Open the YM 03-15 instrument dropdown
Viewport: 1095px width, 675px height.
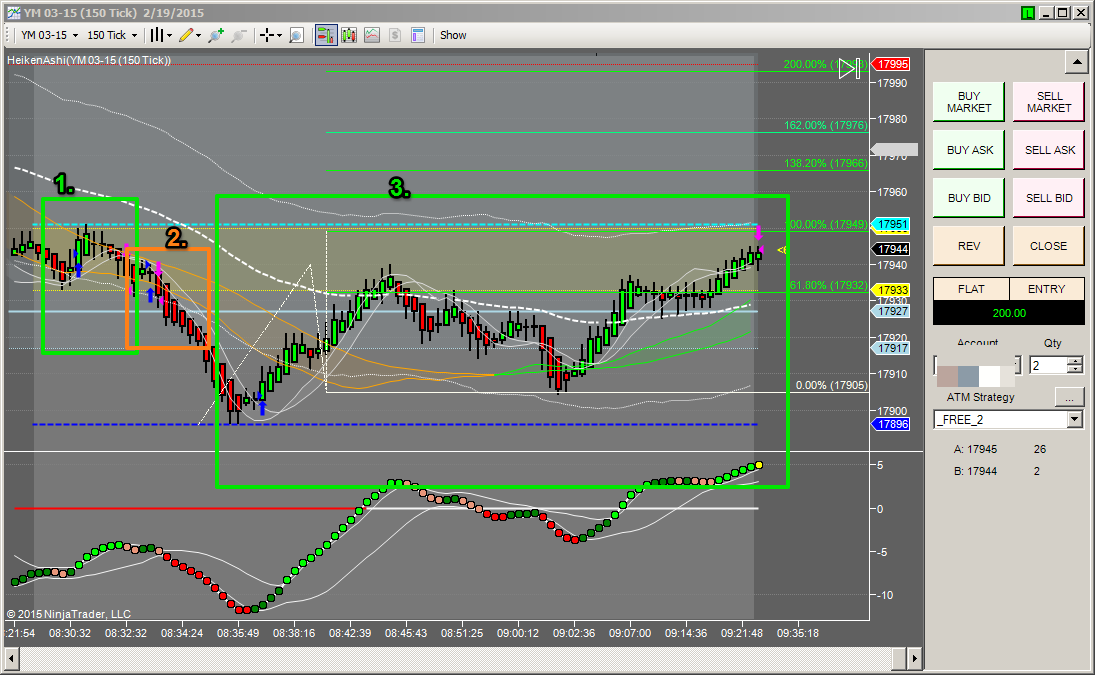49,35
